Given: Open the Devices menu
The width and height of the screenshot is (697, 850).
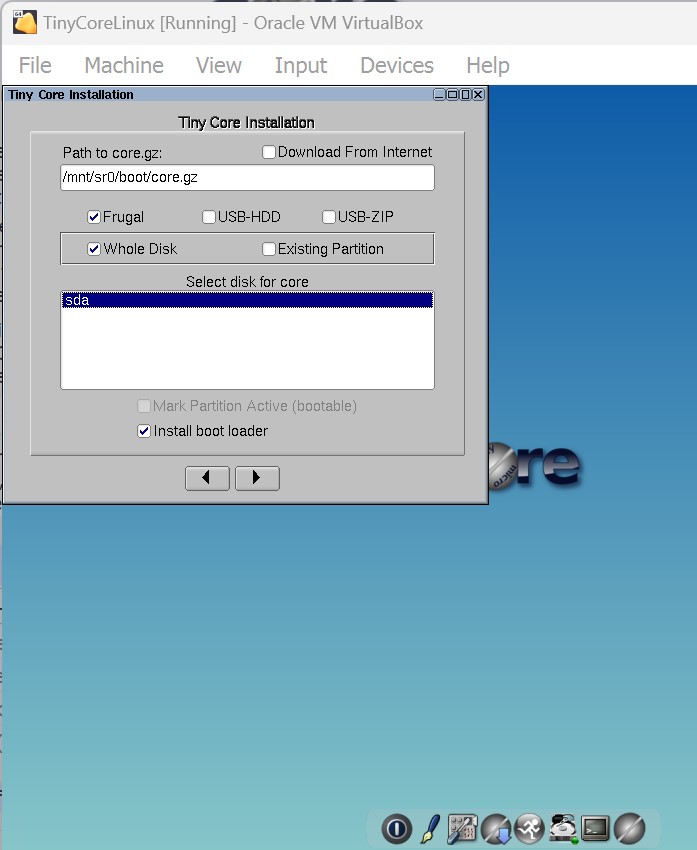Looking at the screenshot, I should pyautogui.click(x=397, y=65).
